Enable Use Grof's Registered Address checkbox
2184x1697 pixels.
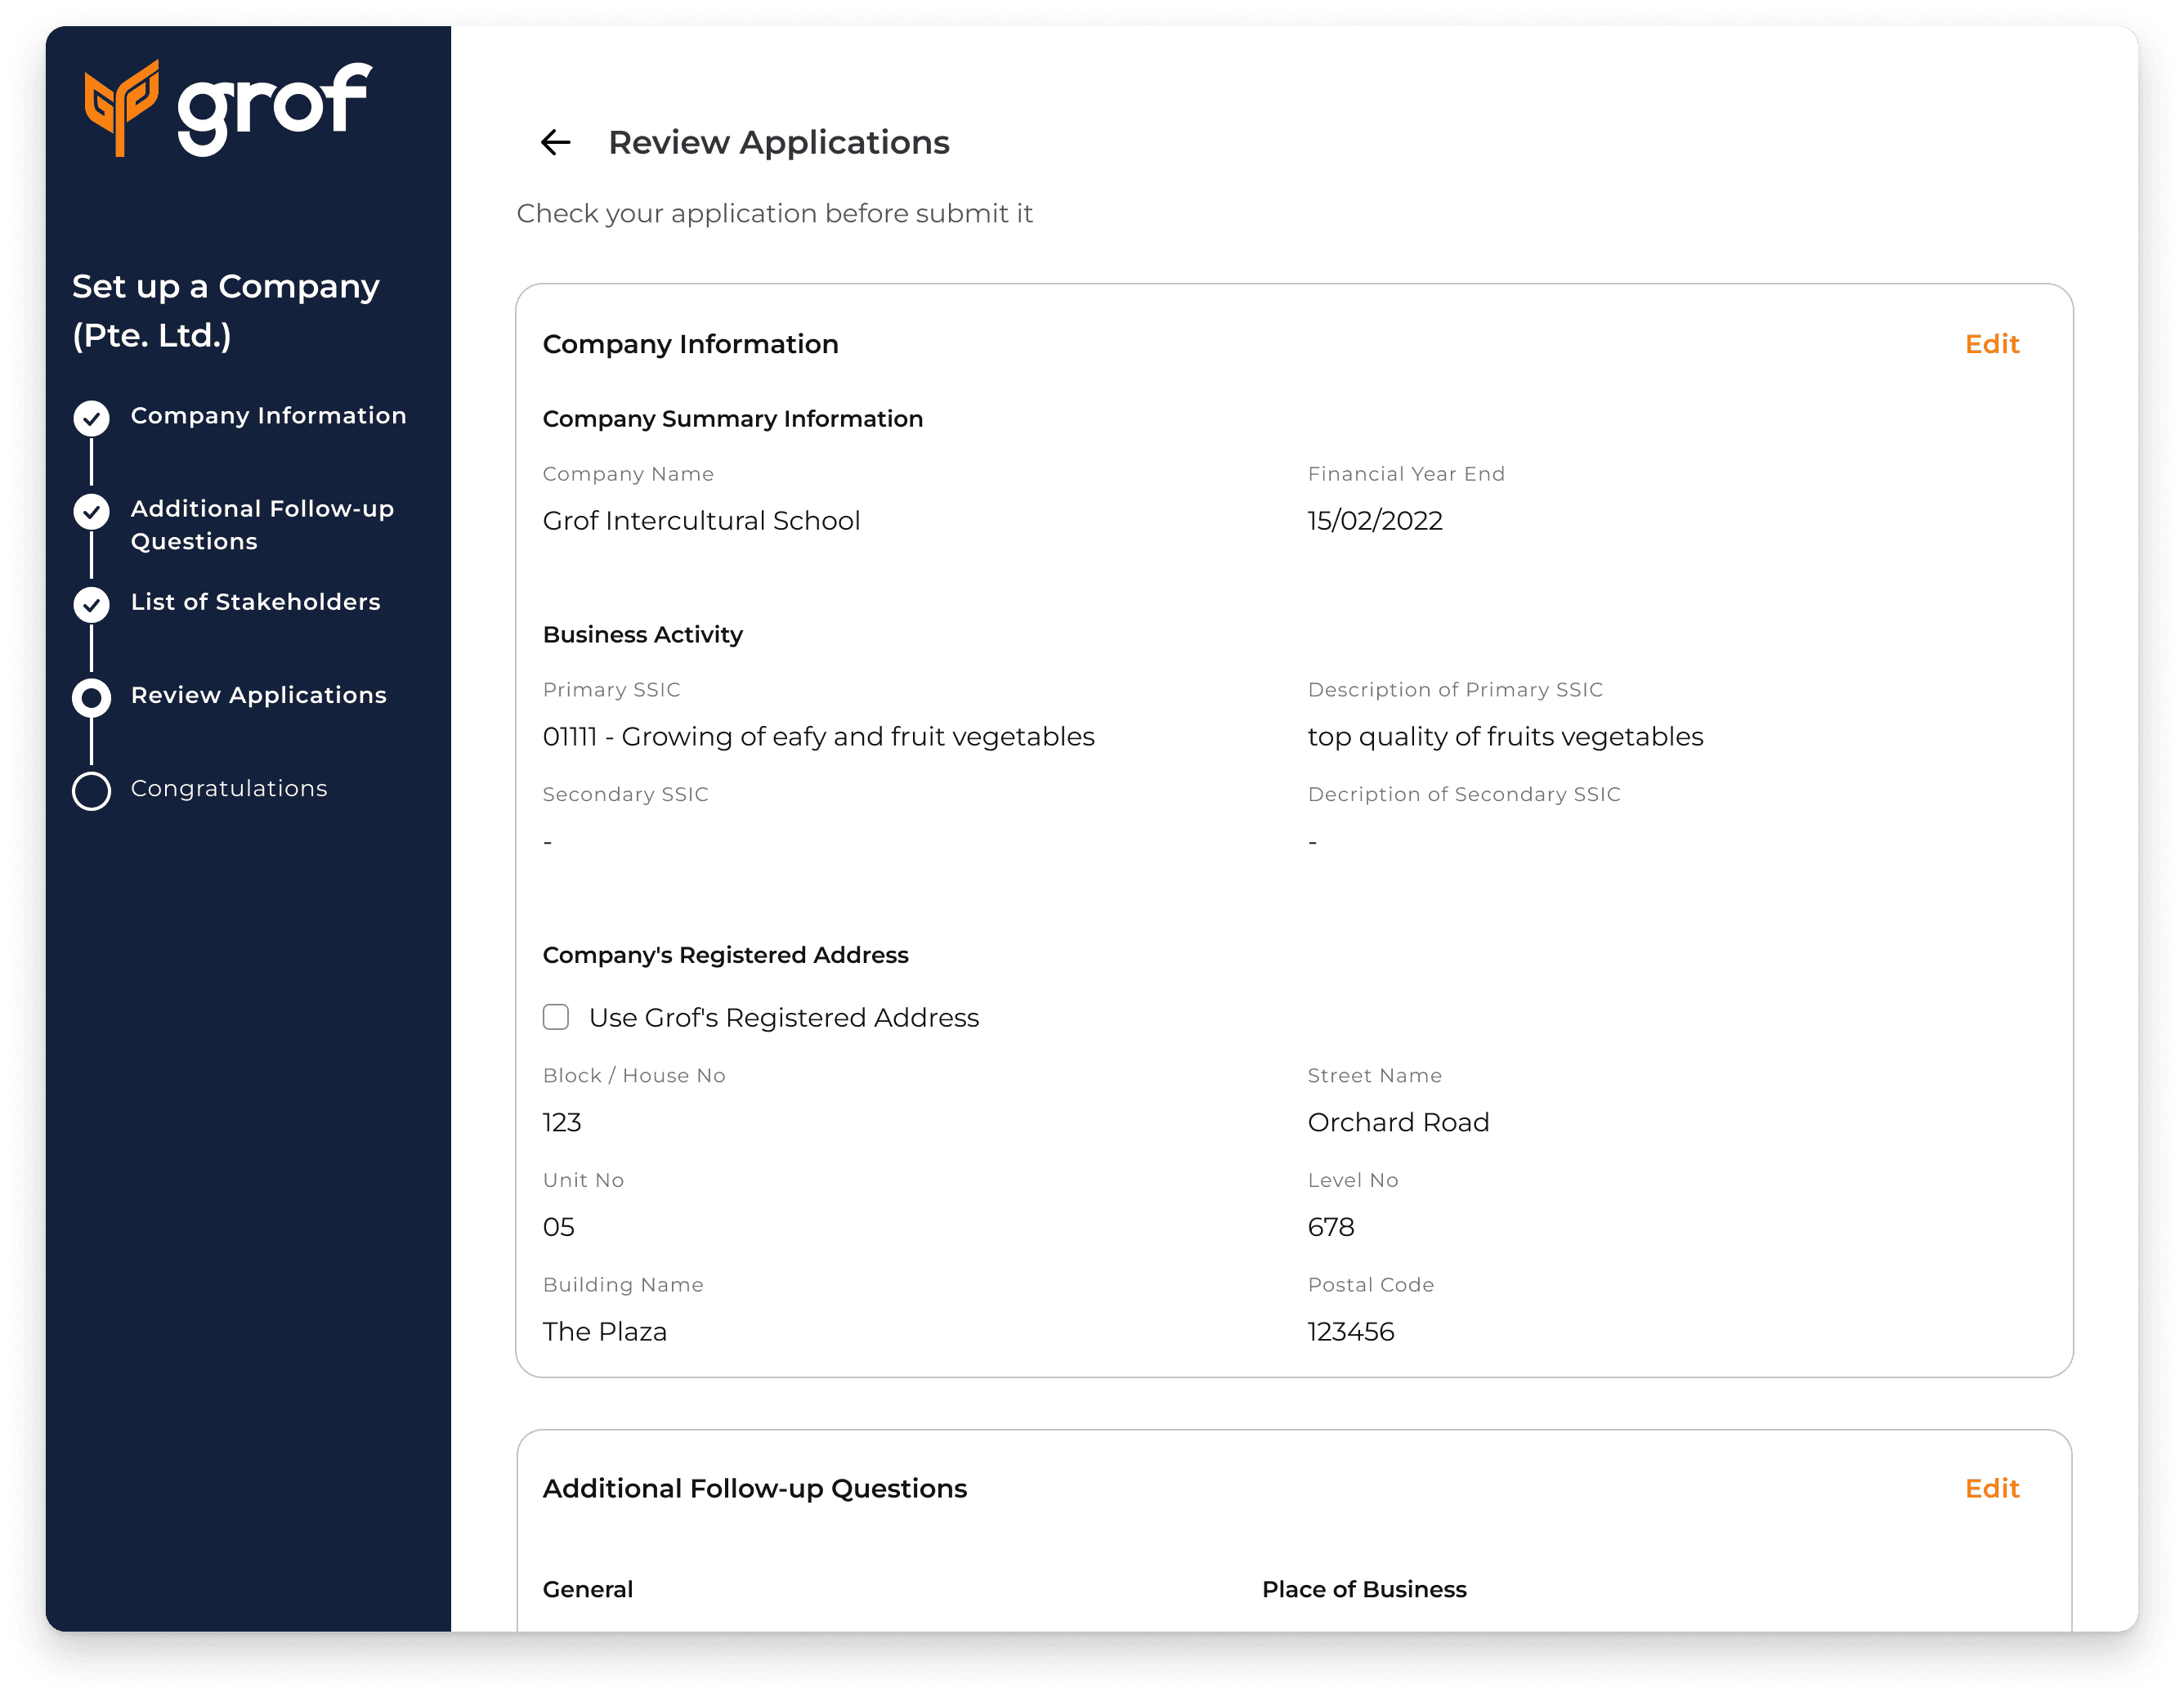(556, 1017)
